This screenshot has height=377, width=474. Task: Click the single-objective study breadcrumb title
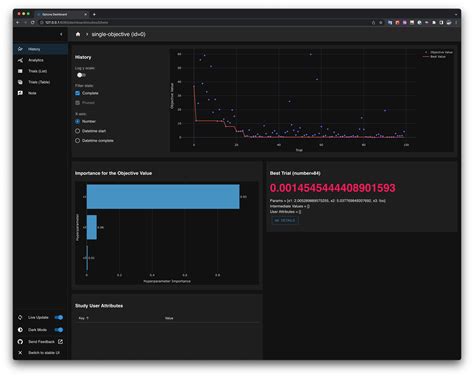[119, 34]
